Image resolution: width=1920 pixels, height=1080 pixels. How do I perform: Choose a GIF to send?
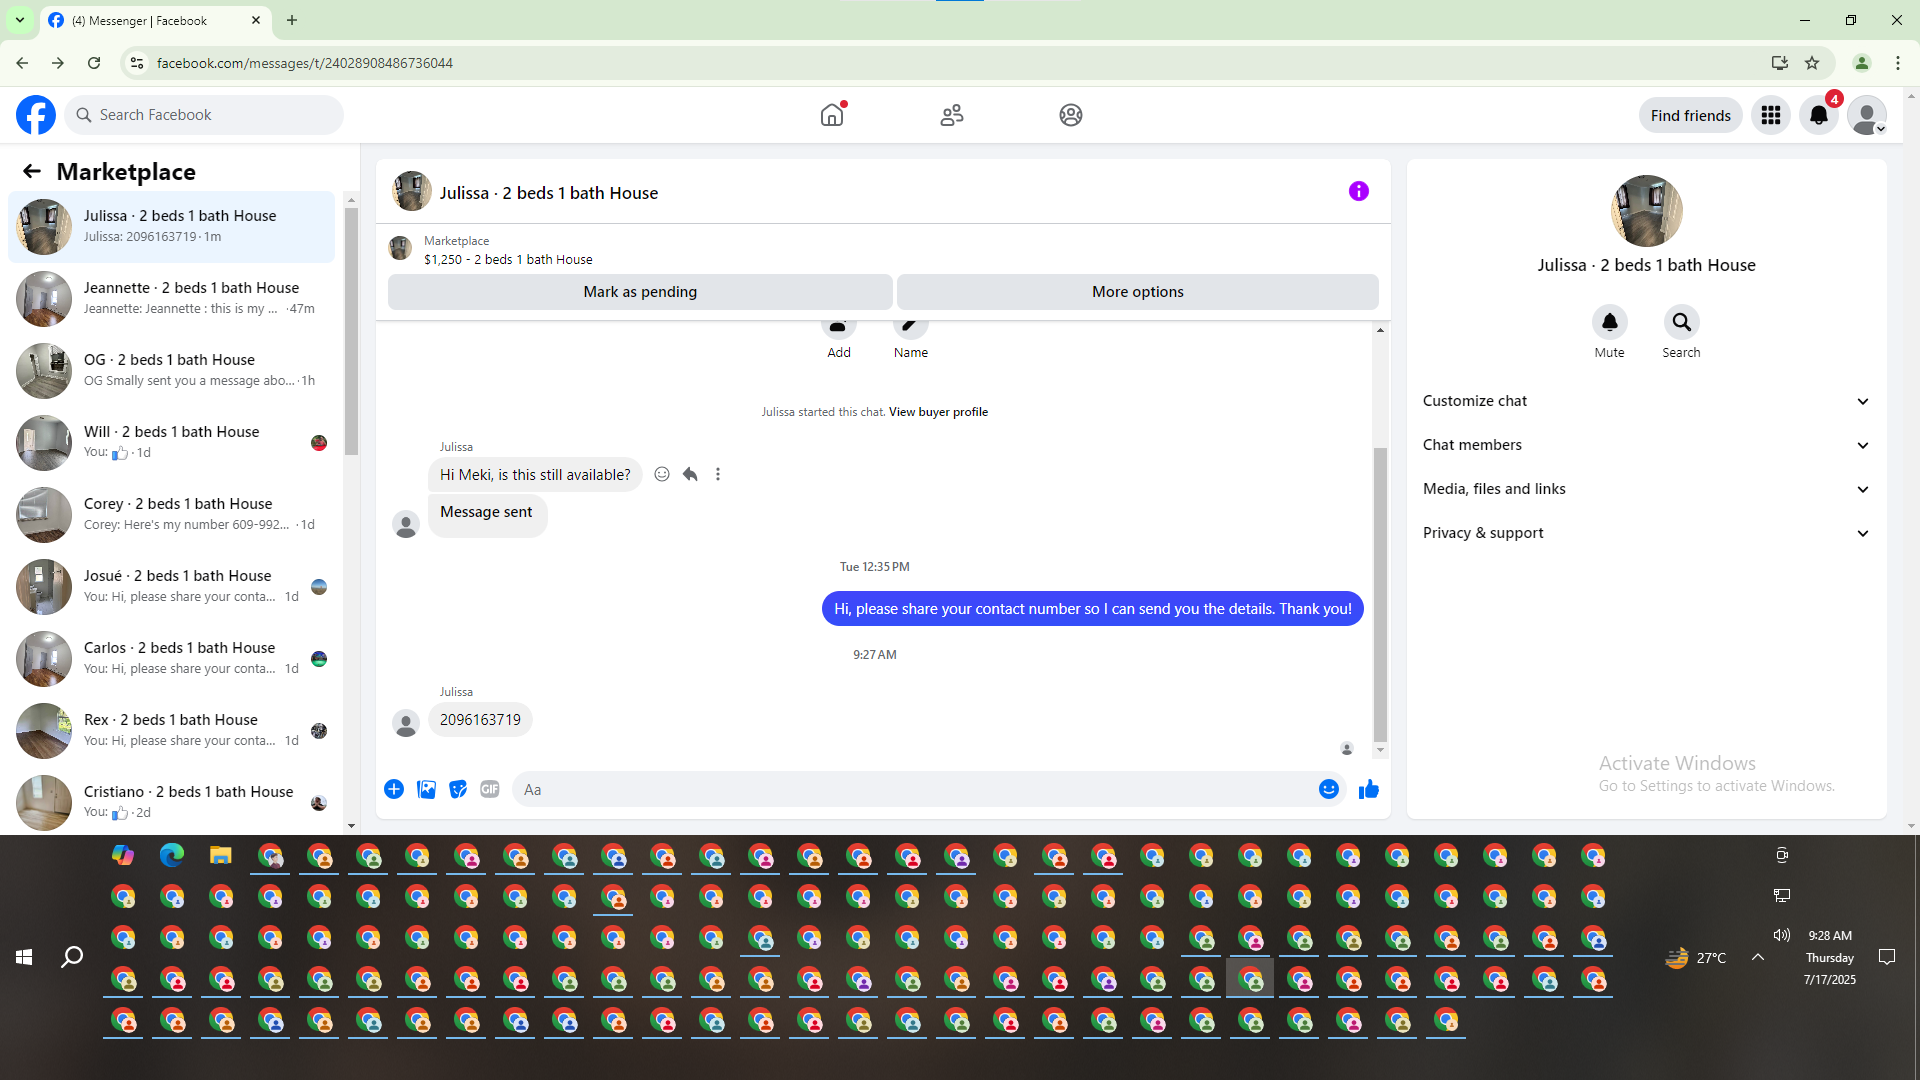pyautogui.click(x=490, y=789)
